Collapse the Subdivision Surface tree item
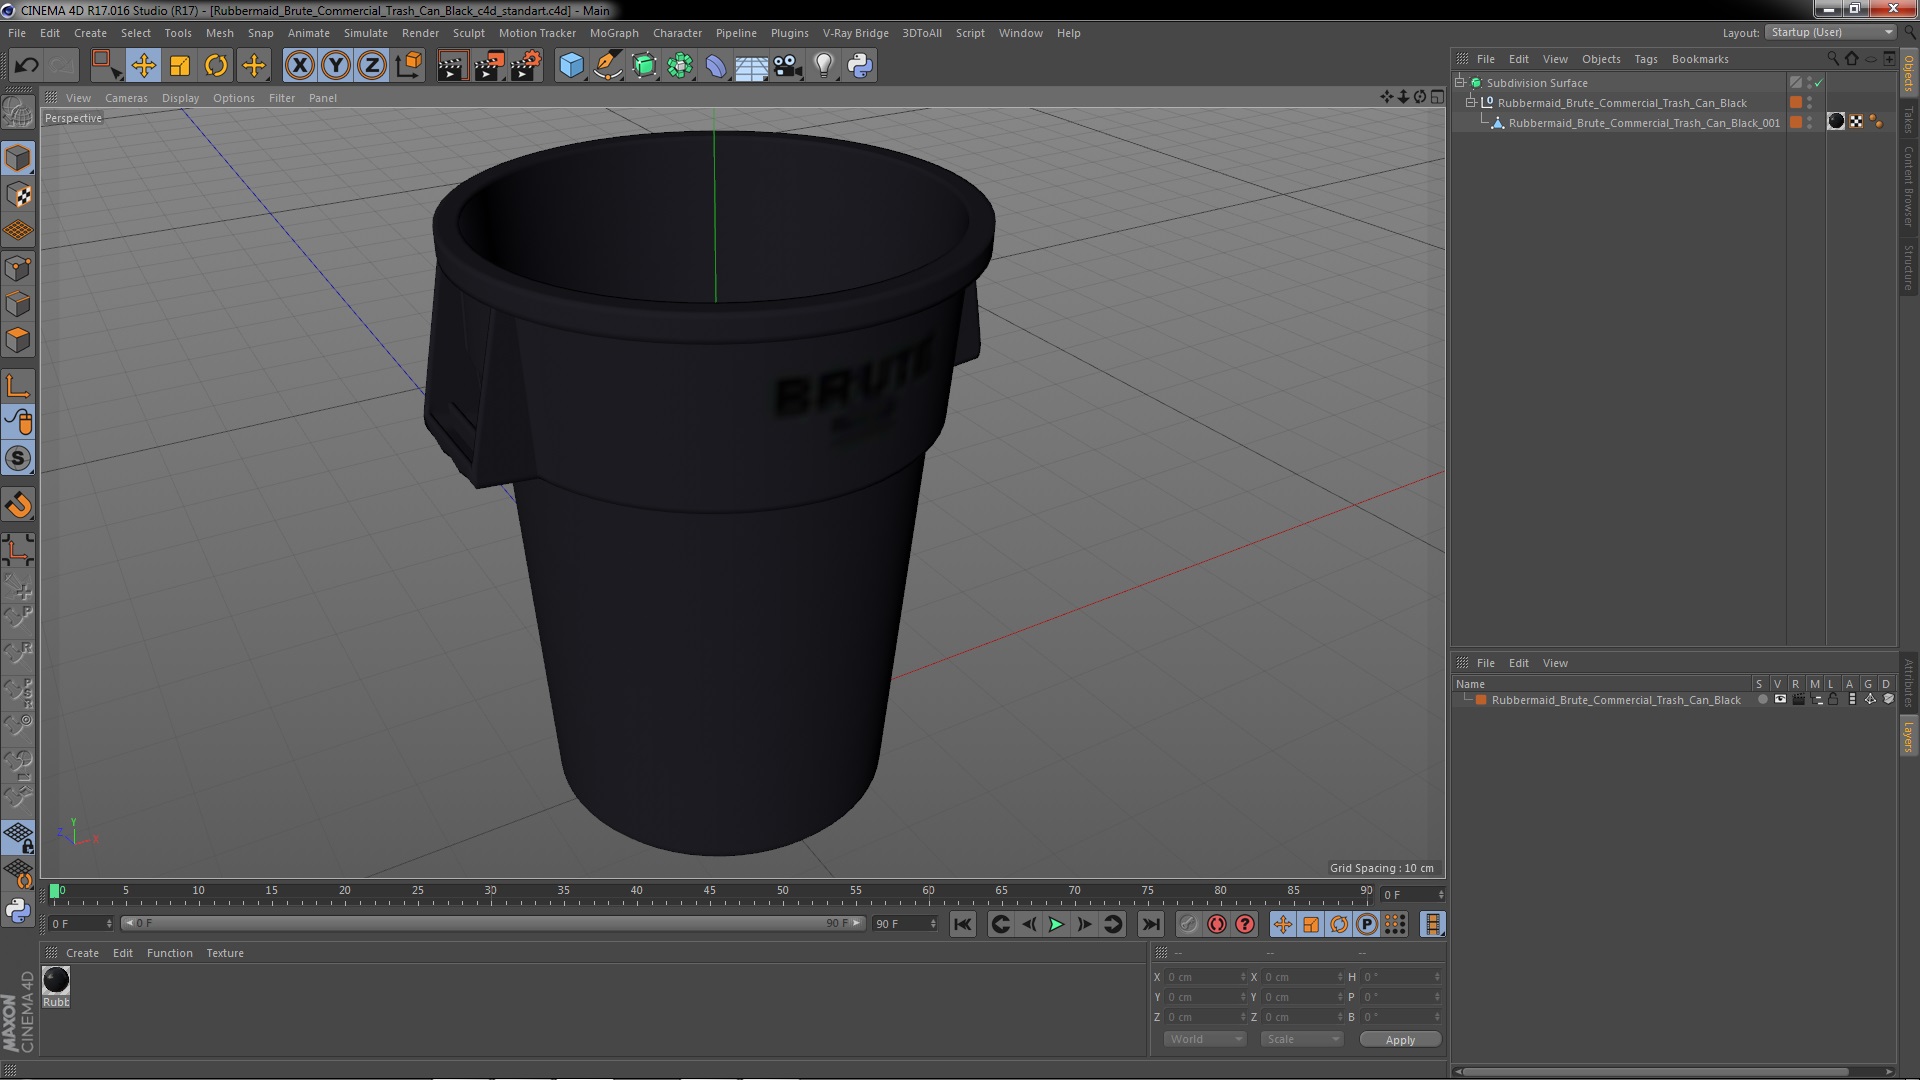This screenshot has height=1080, width=1920. click(x=1460, y=83)
